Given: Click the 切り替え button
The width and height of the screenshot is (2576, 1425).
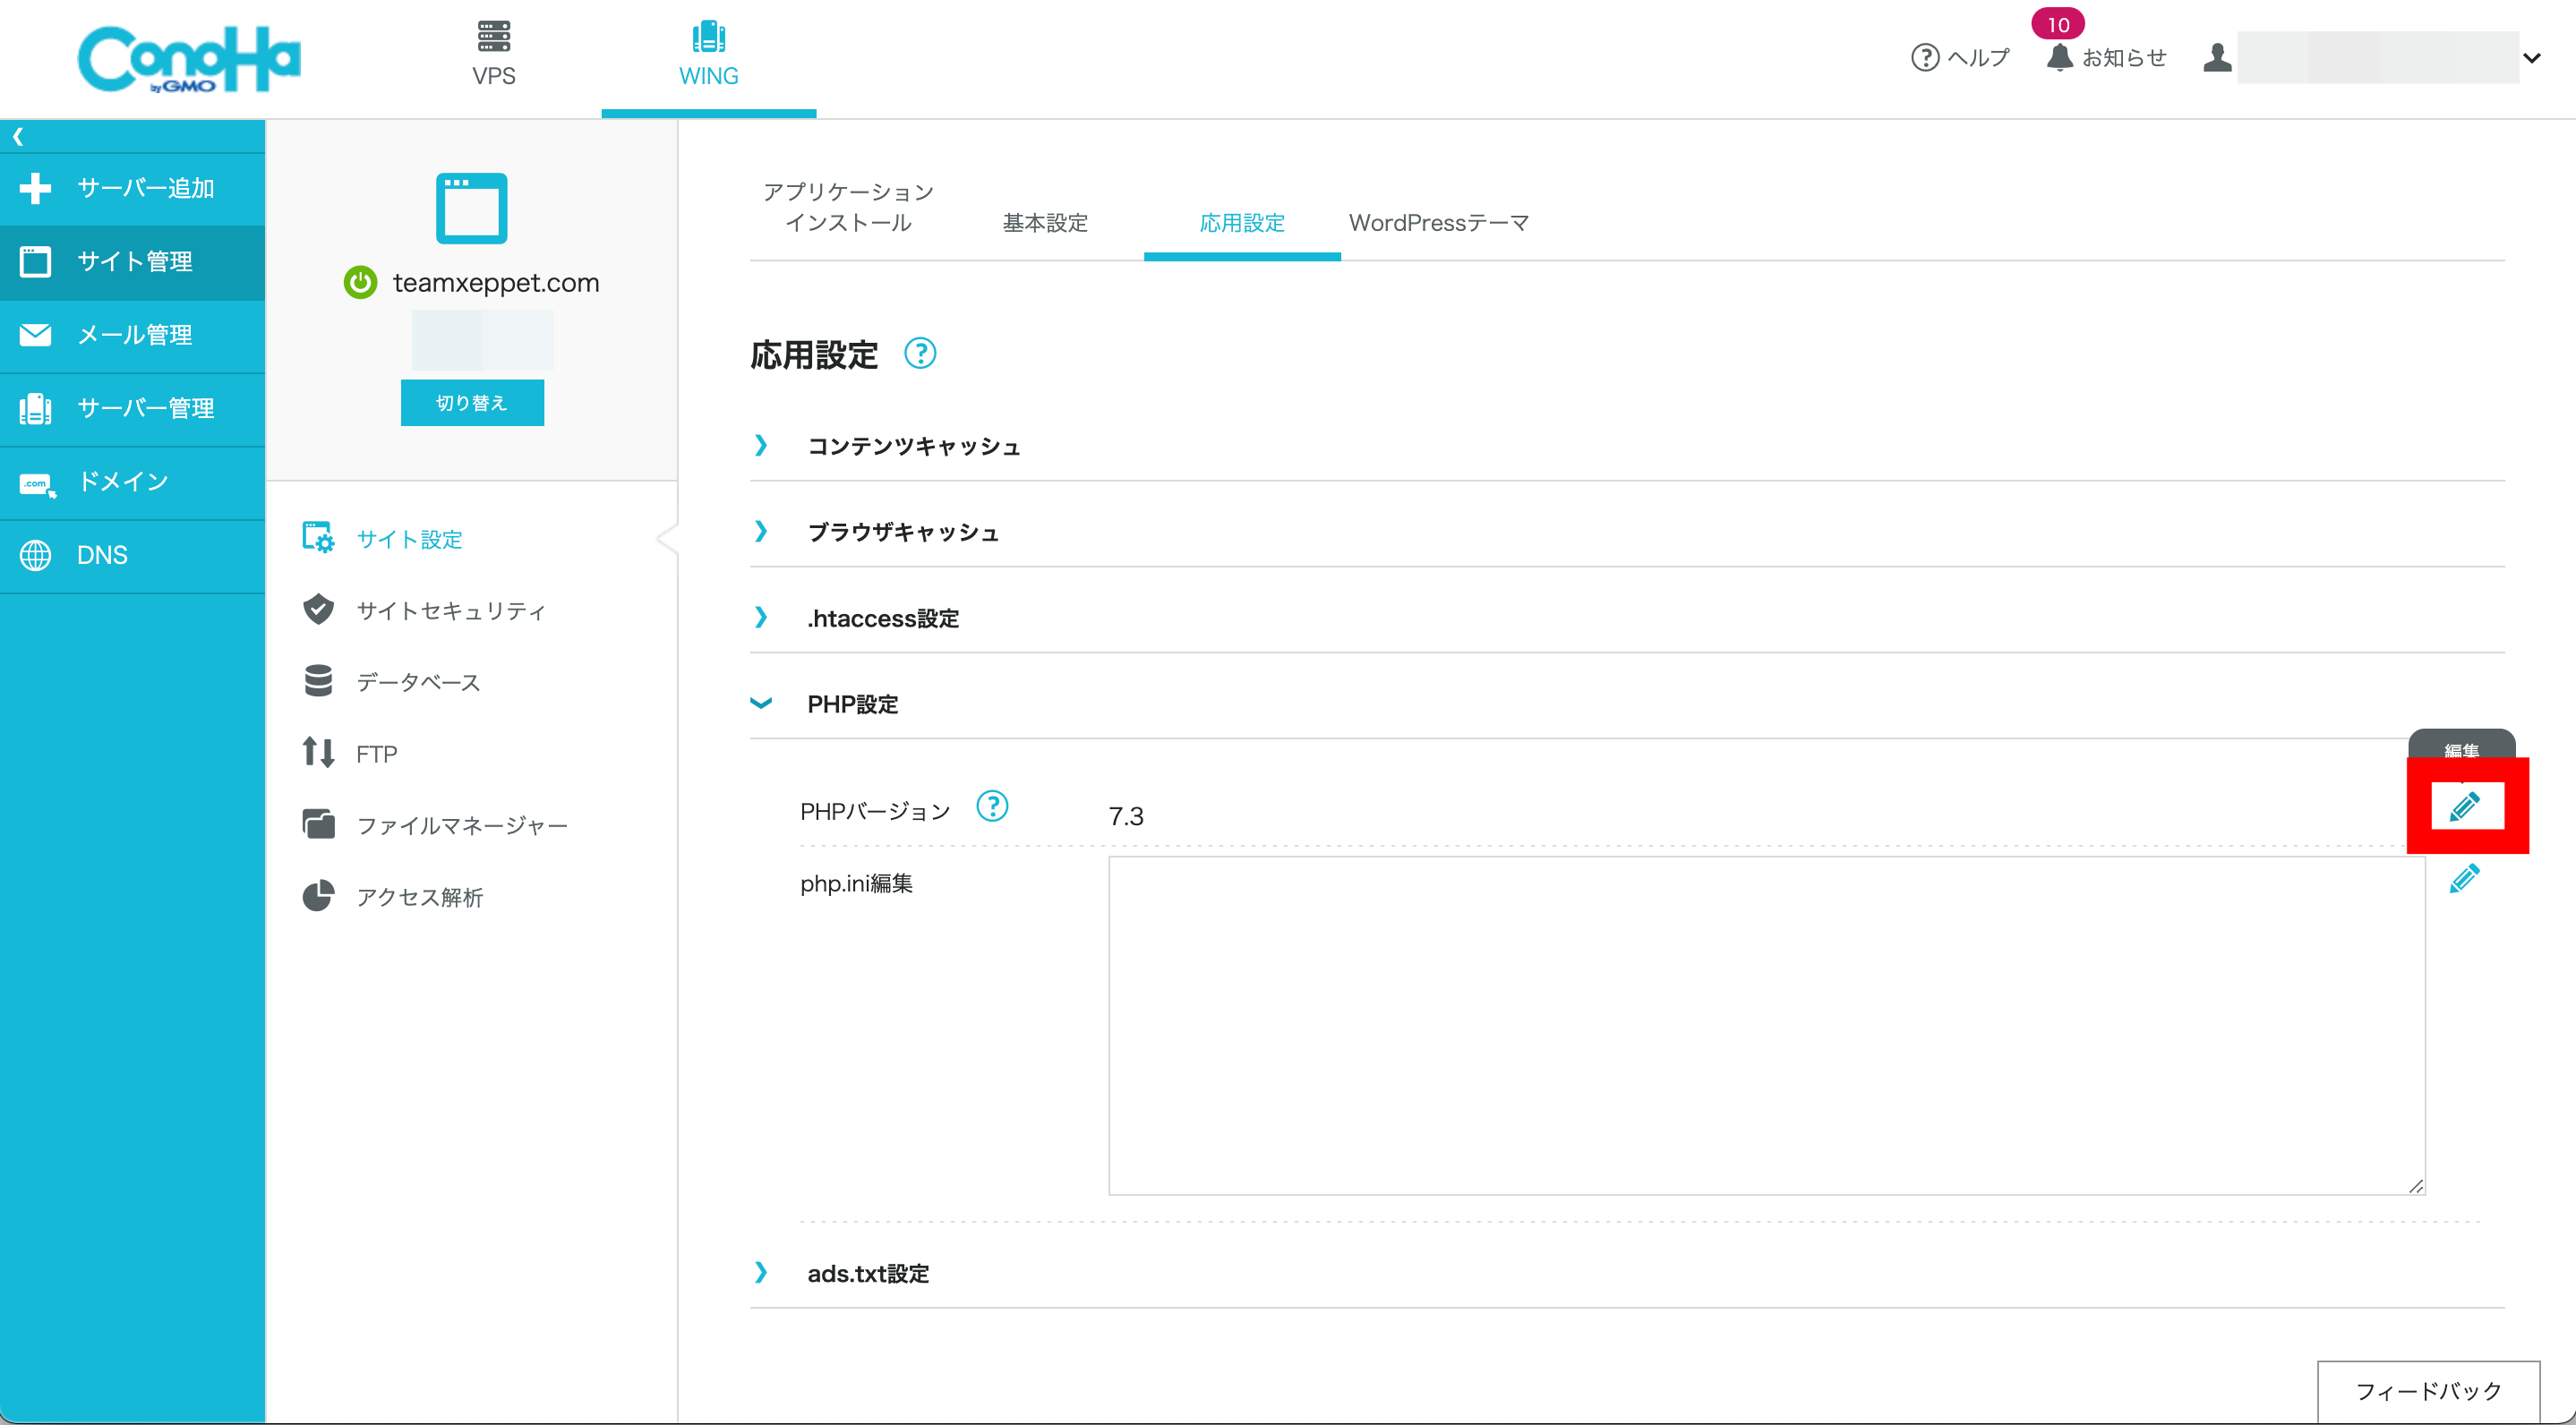Looking at the screenshot, I should pyautogui.click(x=472, y=403).
